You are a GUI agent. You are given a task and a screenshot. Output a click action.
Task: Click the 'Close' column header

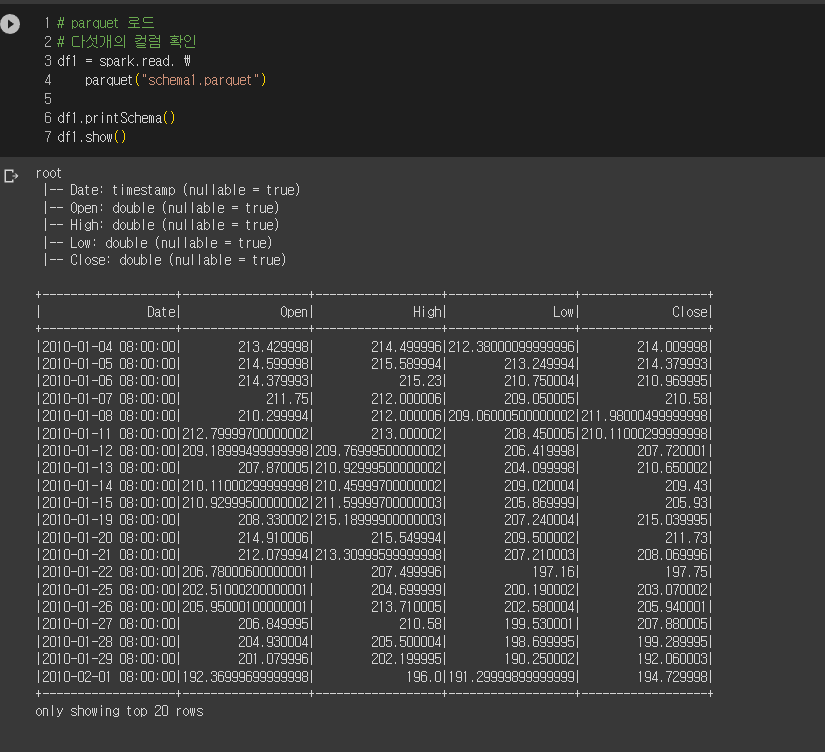690,312
